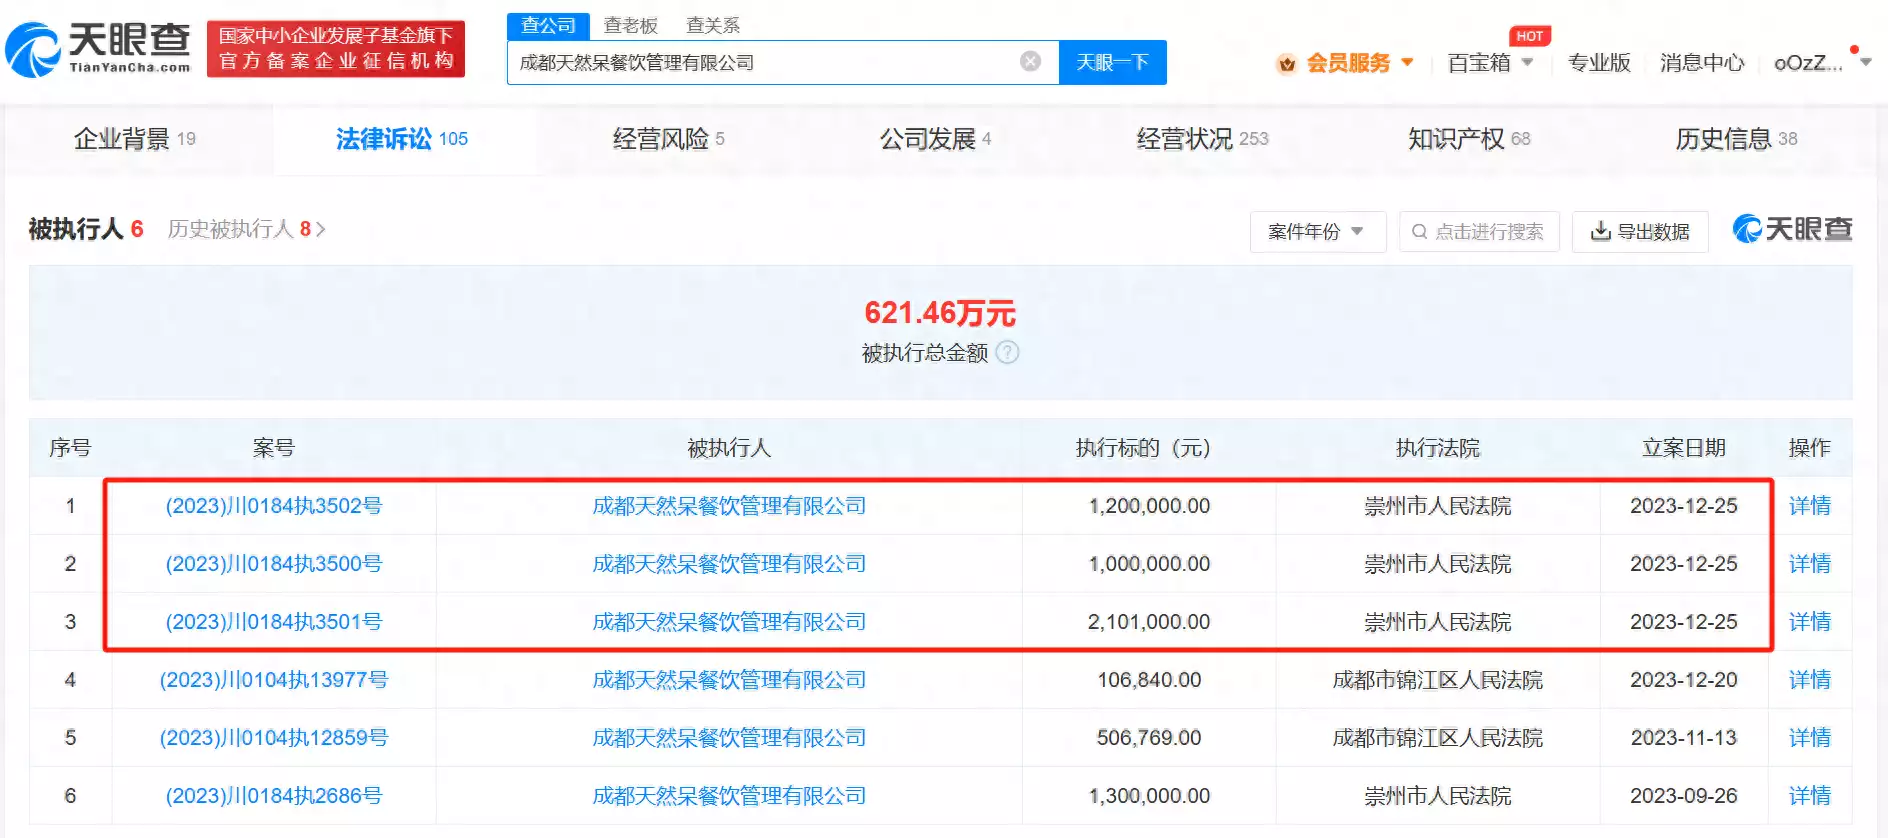Click 被执行人 6 section heading

tap(86, 229)
